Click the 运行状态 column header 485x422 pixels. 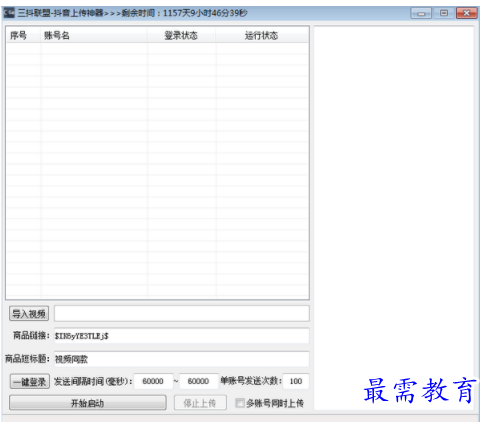click(x=262, y=35)
